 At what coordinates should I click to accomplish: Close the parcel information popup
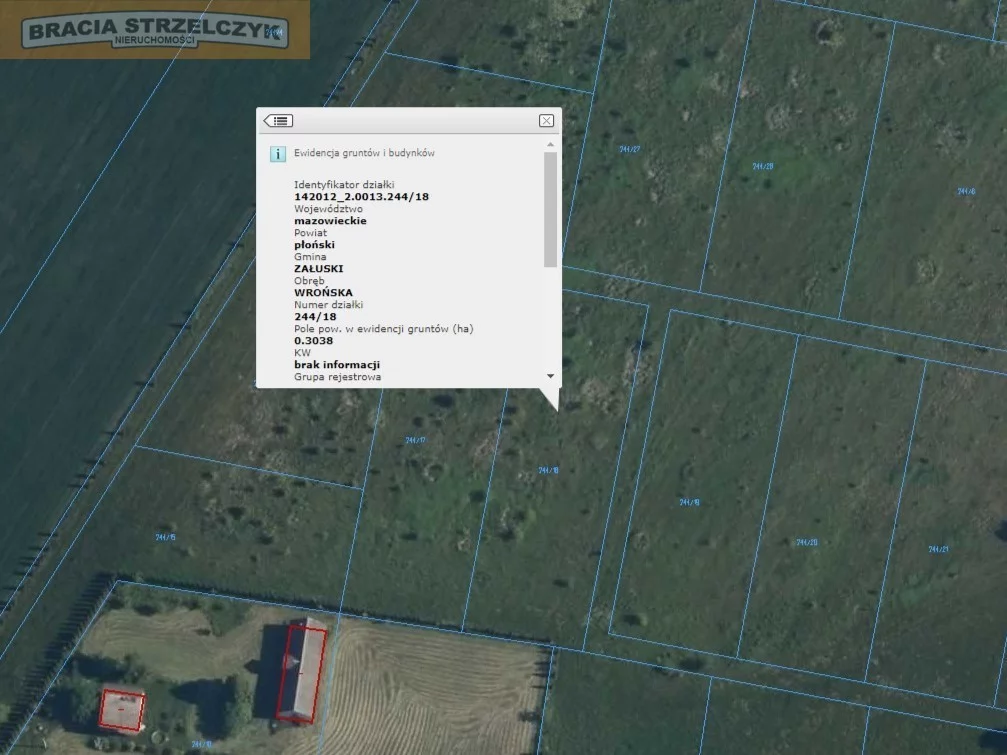546,121
